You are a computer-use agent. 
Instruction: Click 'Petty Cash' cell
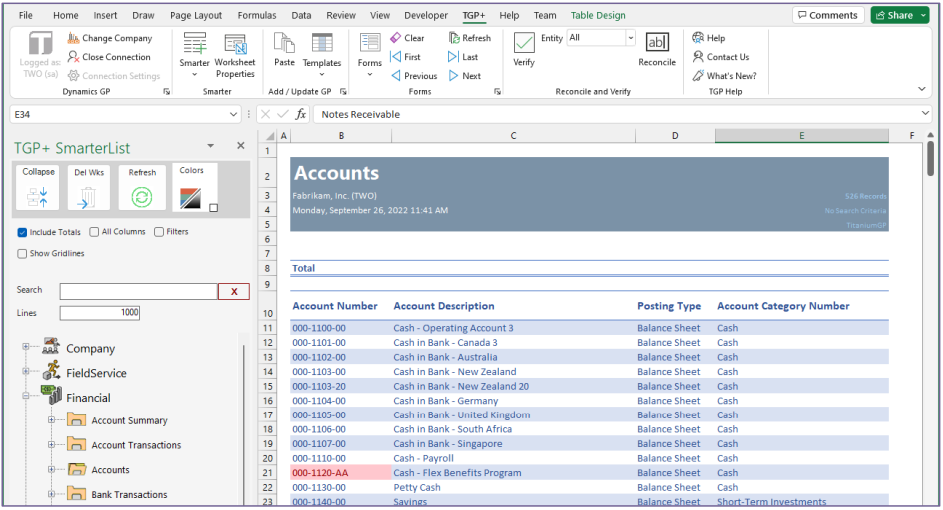click(x=513, y=487)
